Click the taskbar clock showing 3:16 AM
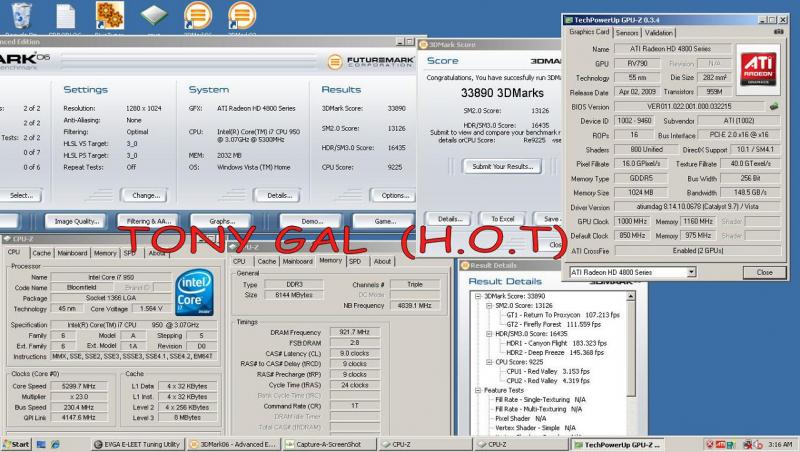The height and width of the screenshot is (452, 800). coord(780,444)
